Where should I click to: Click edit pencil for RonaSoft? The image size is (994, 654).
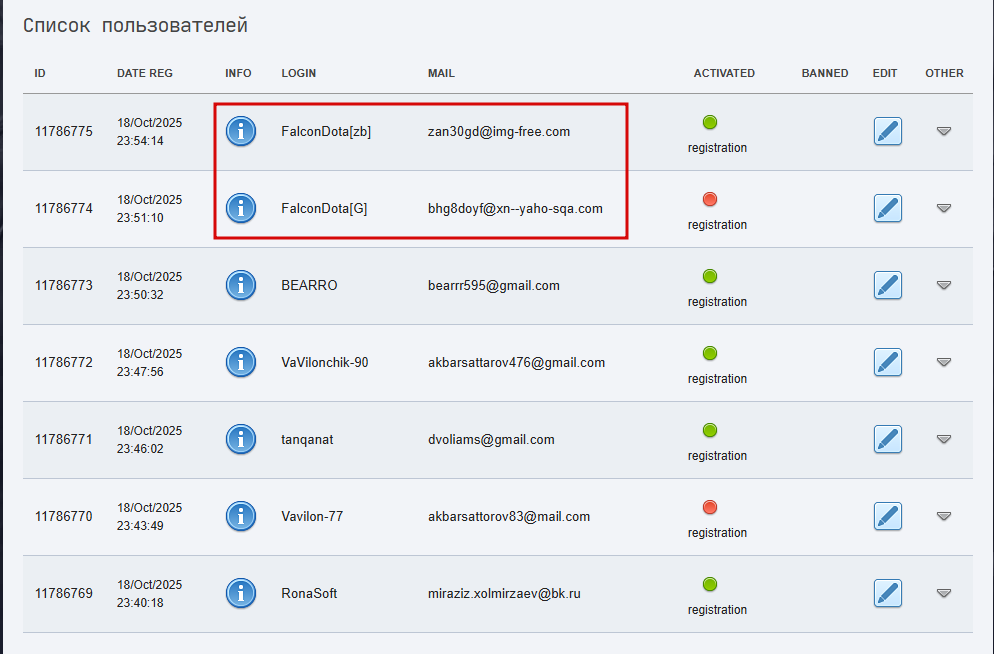click(887, 593)
